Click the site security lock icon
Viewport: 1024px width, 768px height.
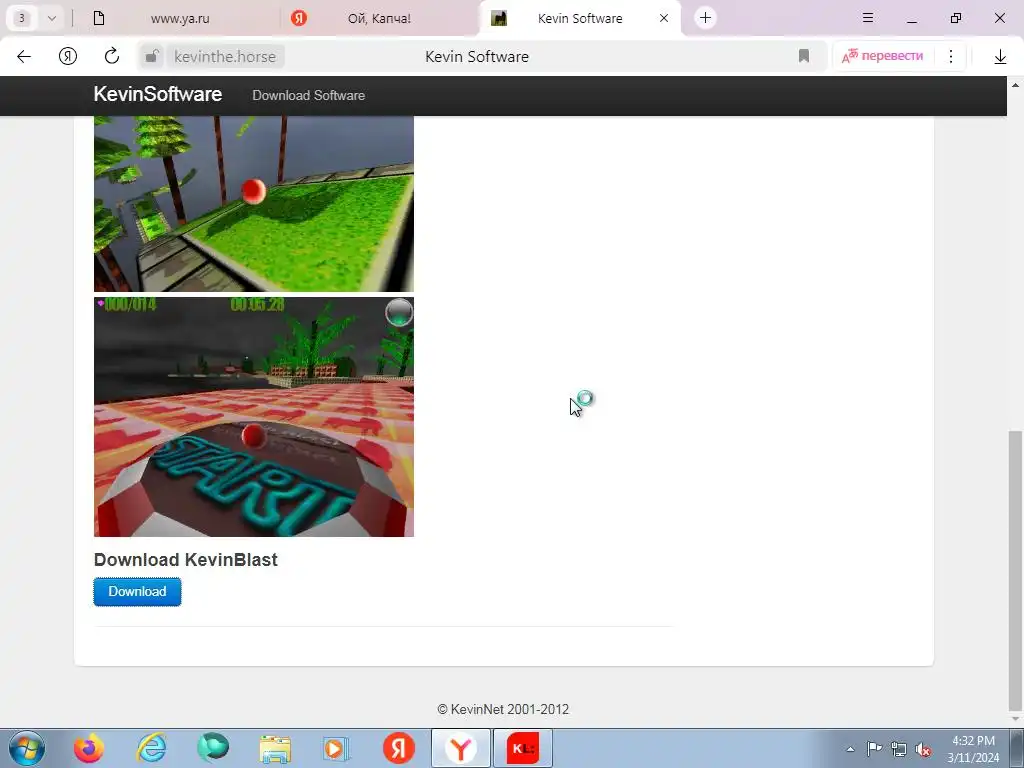point(152,57)
